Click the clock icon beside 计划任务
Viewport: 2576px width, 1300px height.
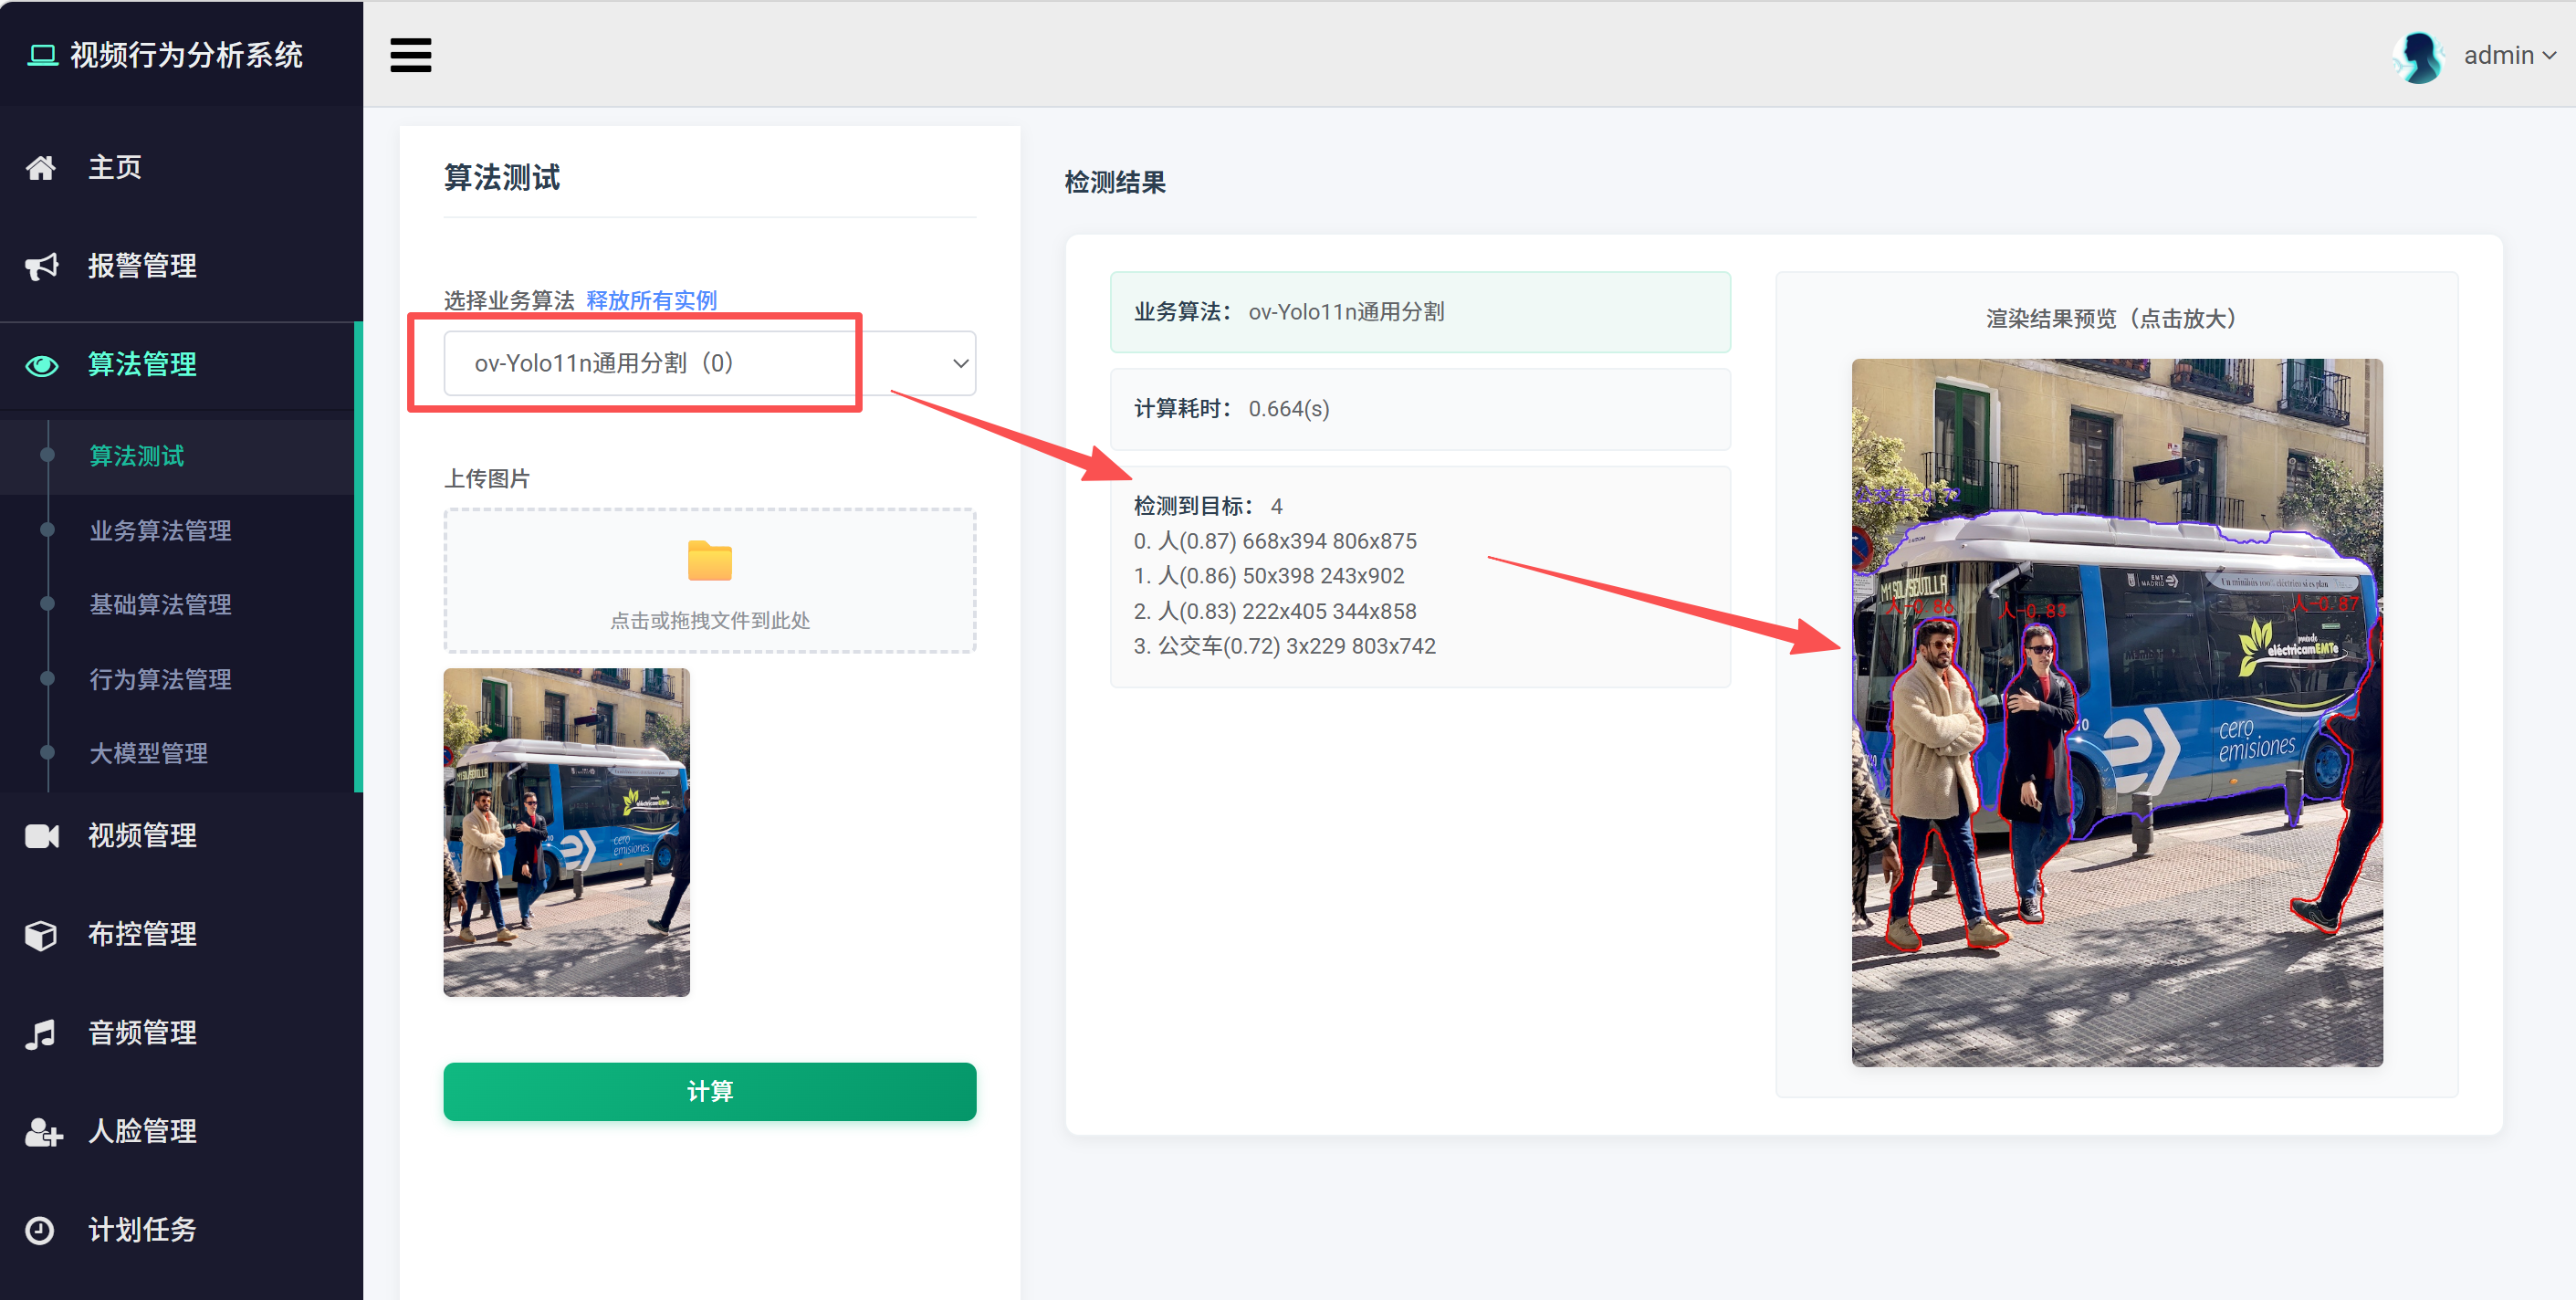point(39,1230)
